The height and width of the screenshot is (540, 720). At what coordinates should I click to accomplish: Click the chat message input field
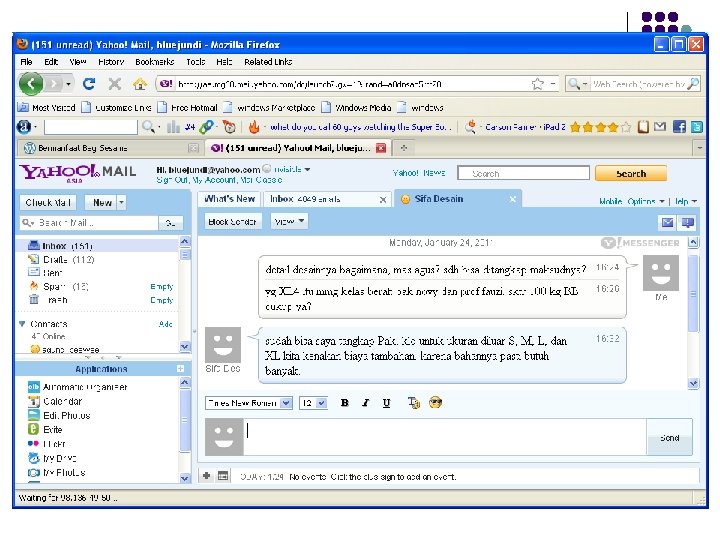coord(445,437)
